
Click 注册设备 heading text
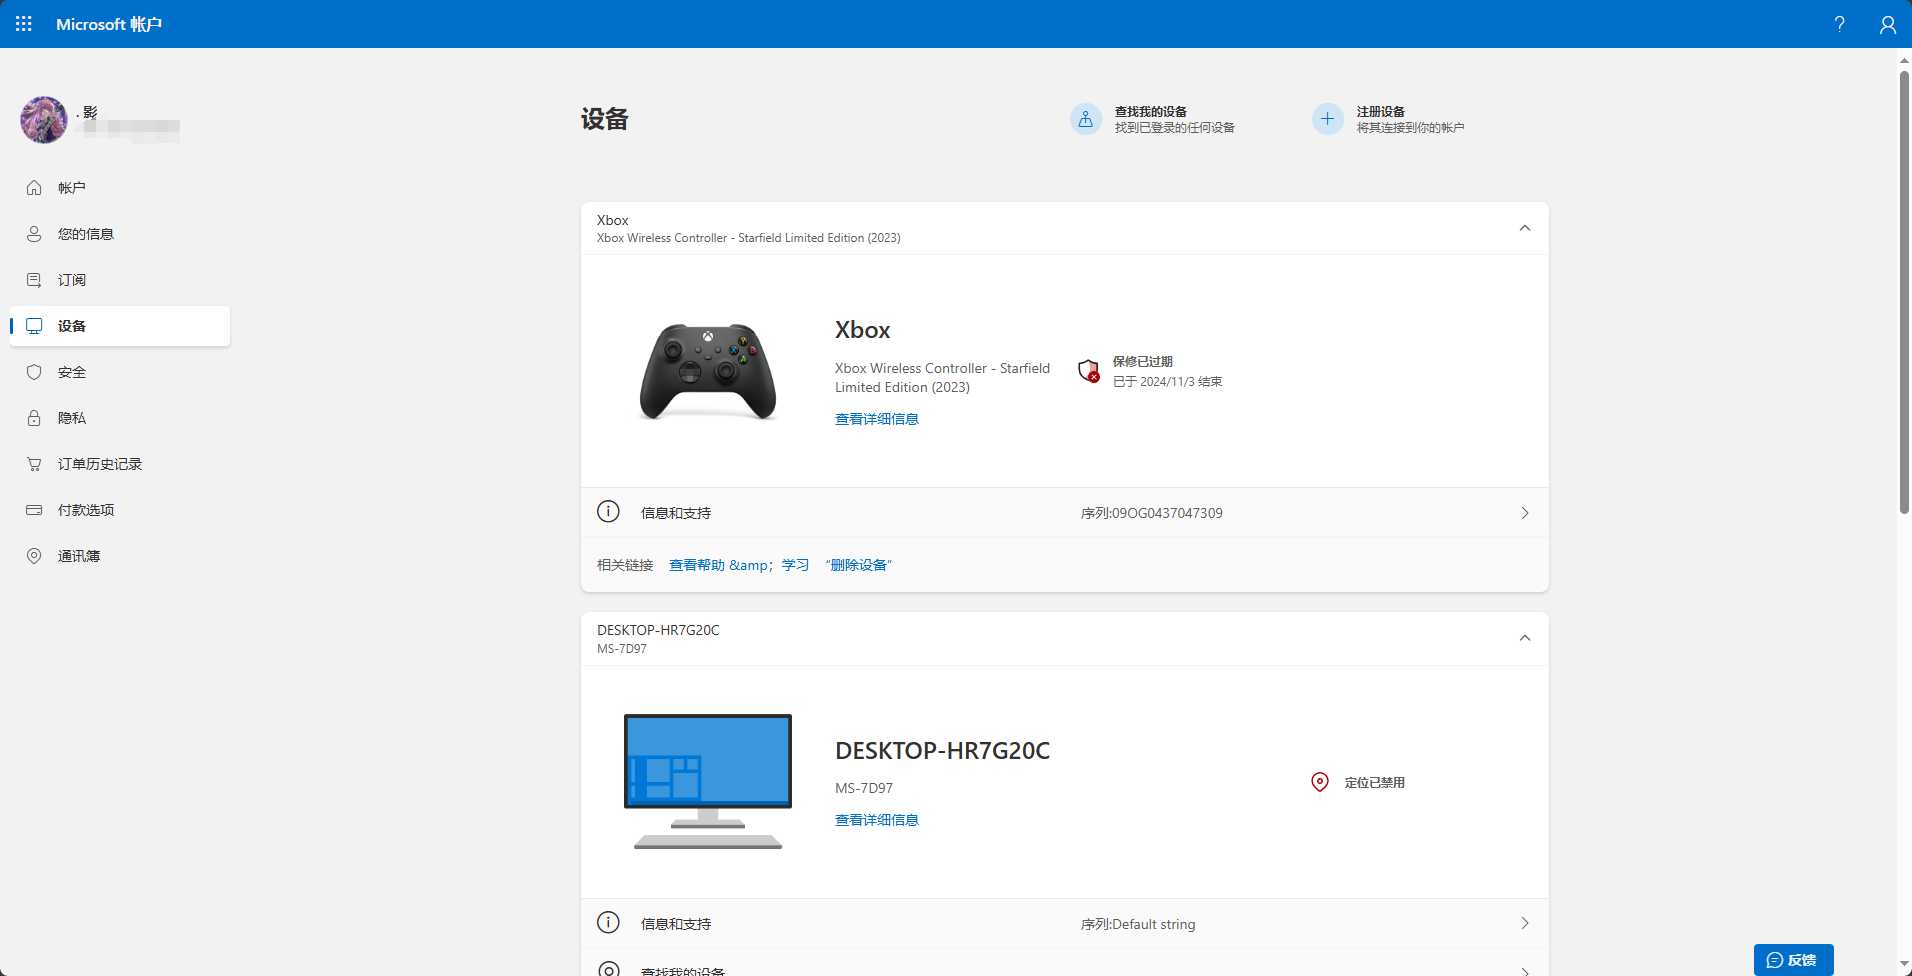pyautogui.click(x=1381, y=112)
